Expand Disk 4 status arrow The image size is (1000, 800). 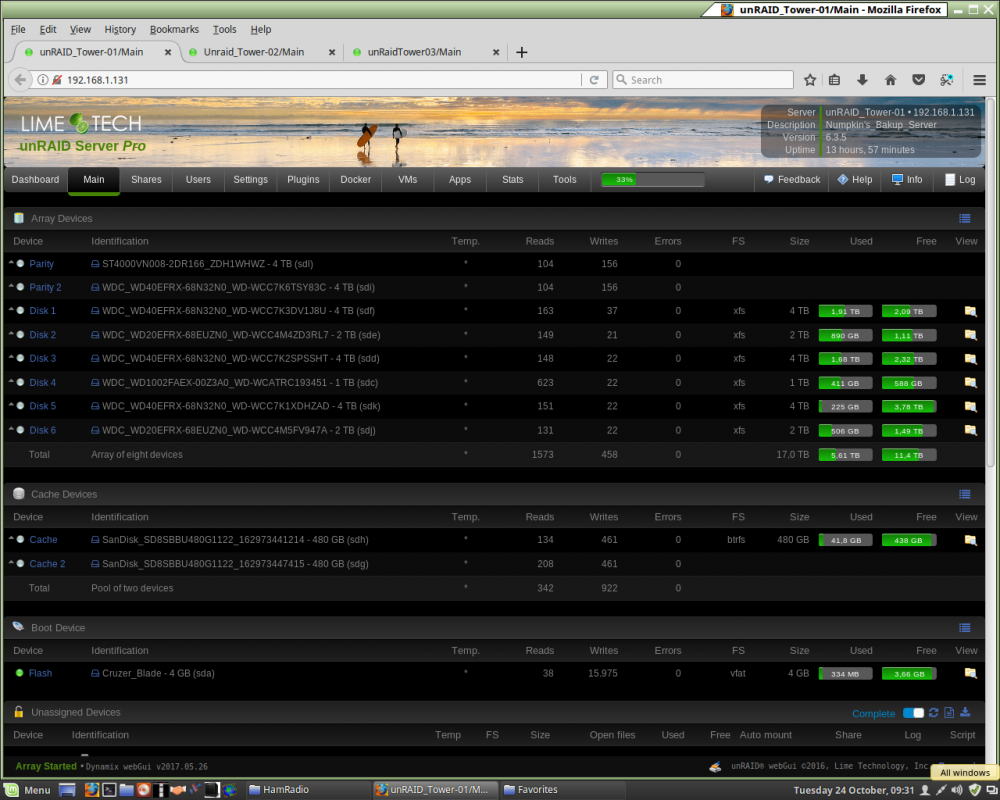coord(11,381)
